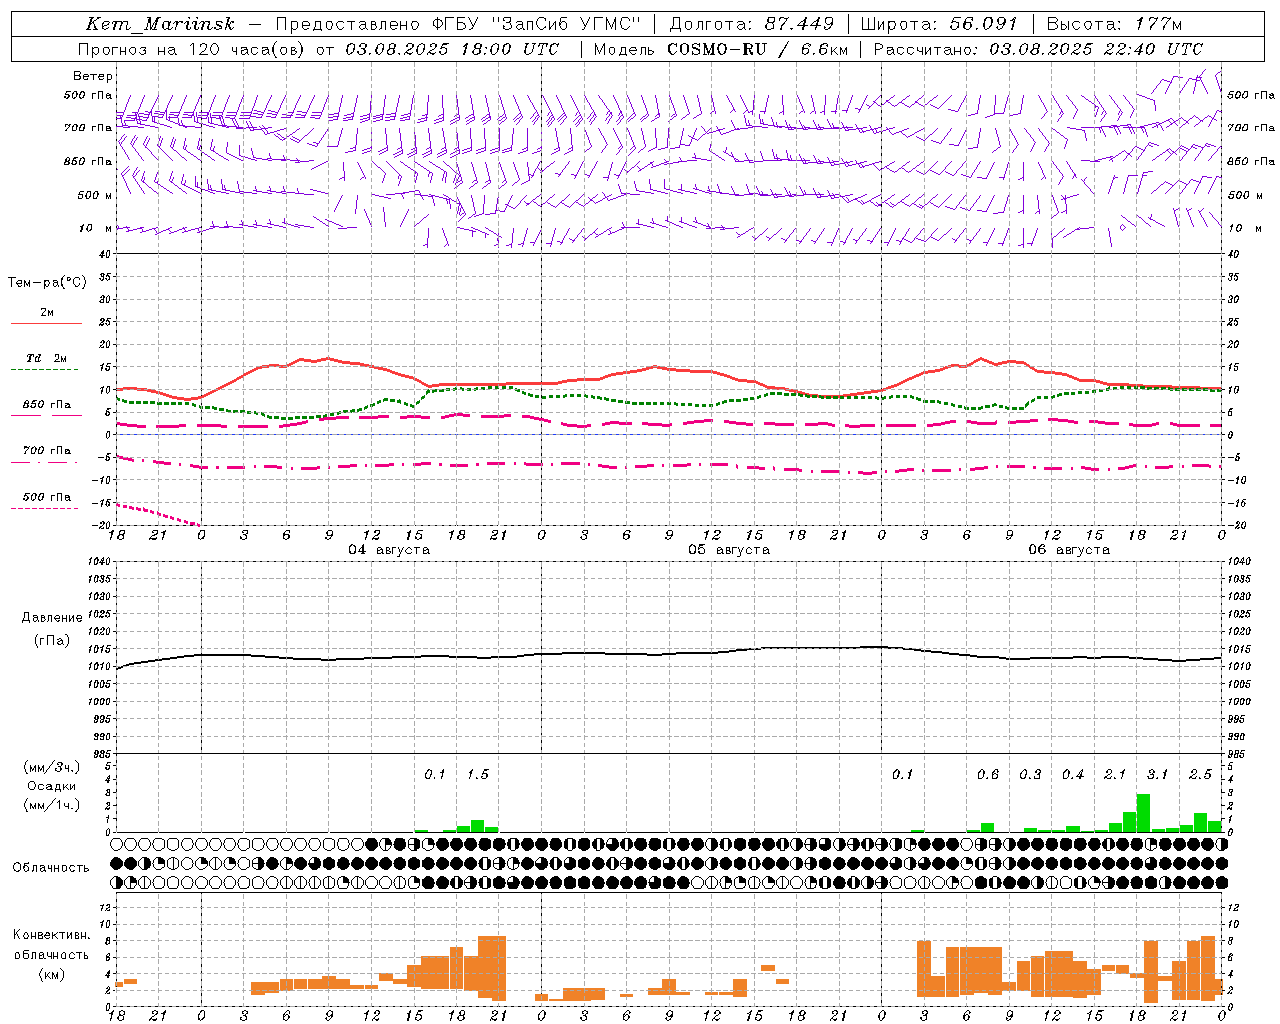1280x1024 pixels.
Task: Click the black pressure curve line
Action: coord(670,654)
